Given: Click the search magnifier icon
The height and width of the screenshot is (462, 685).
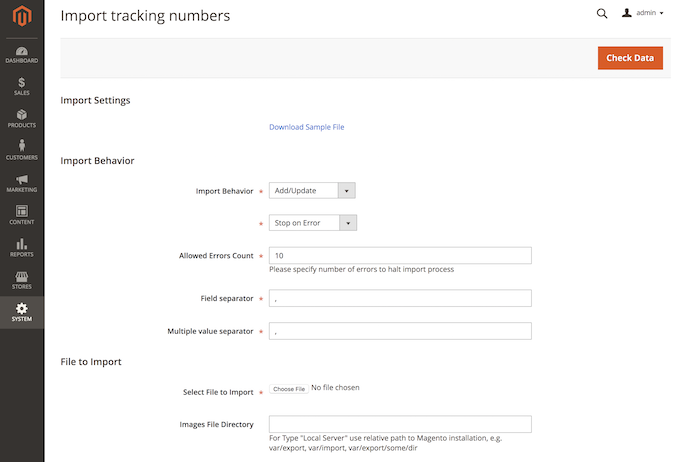Looking at the screenshot, I should [x=602, y=14].
